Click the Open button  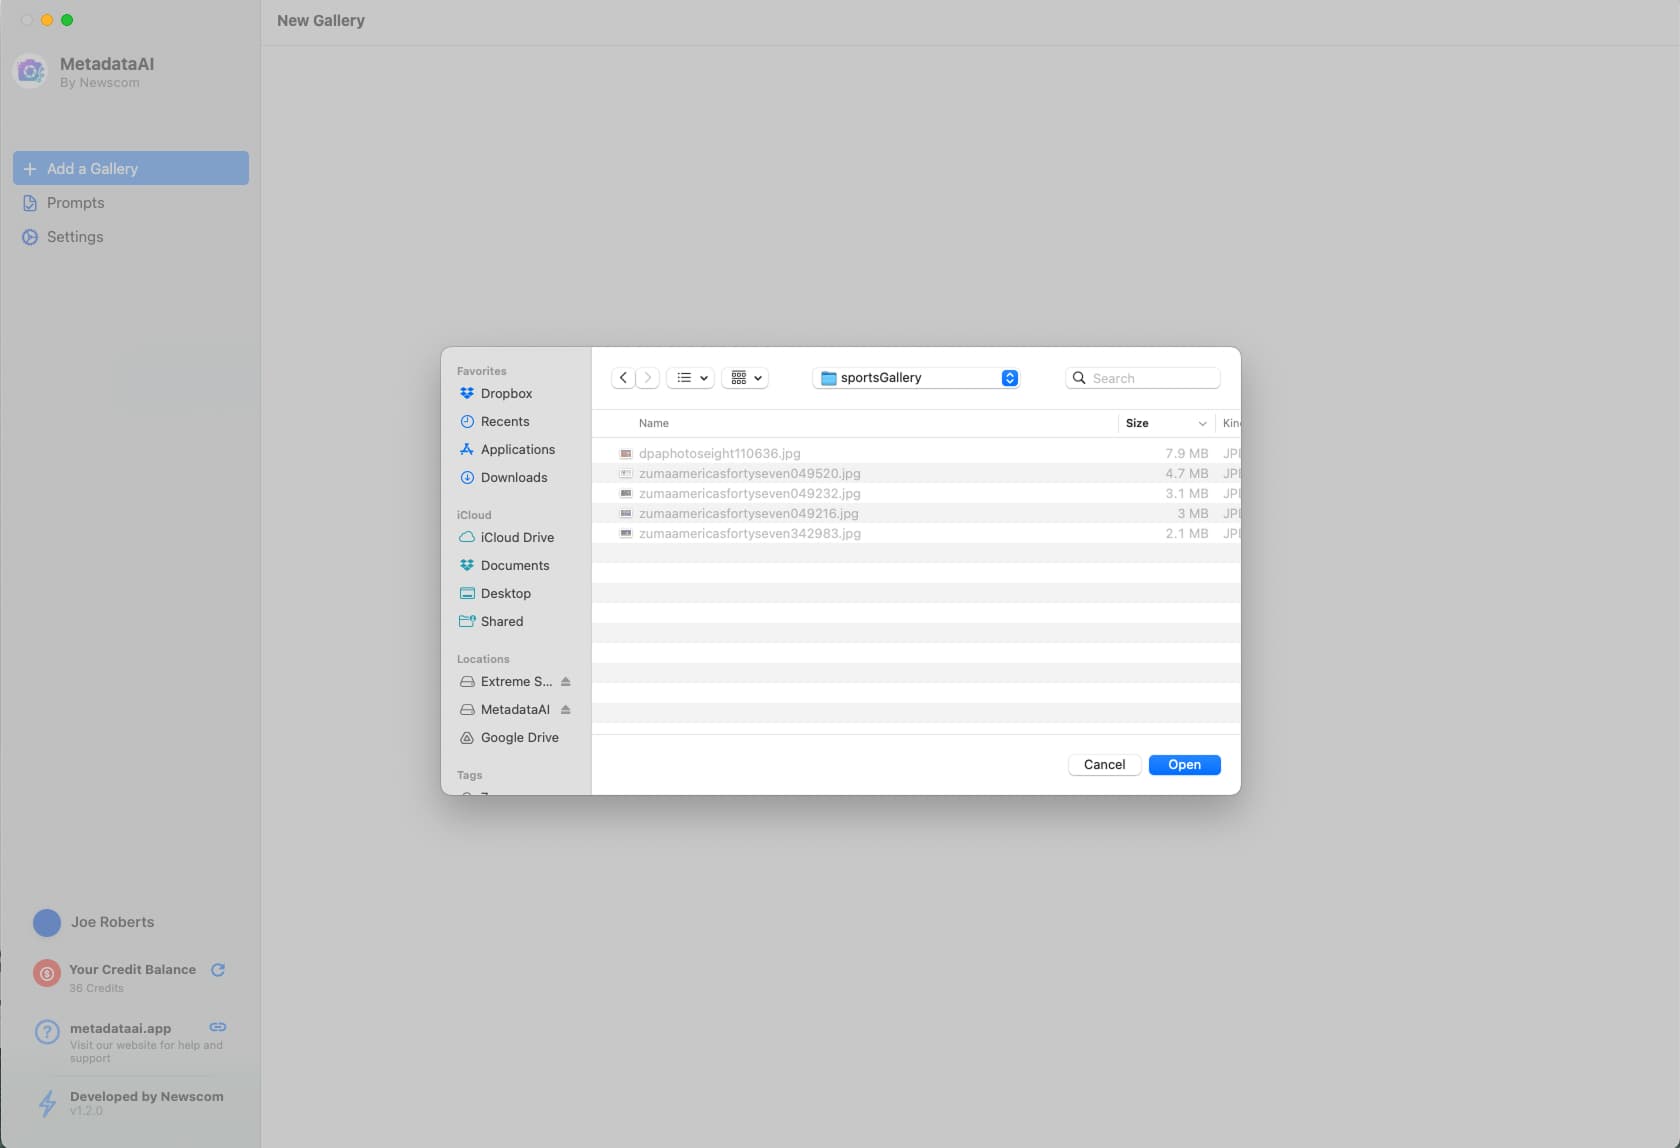1184,765
